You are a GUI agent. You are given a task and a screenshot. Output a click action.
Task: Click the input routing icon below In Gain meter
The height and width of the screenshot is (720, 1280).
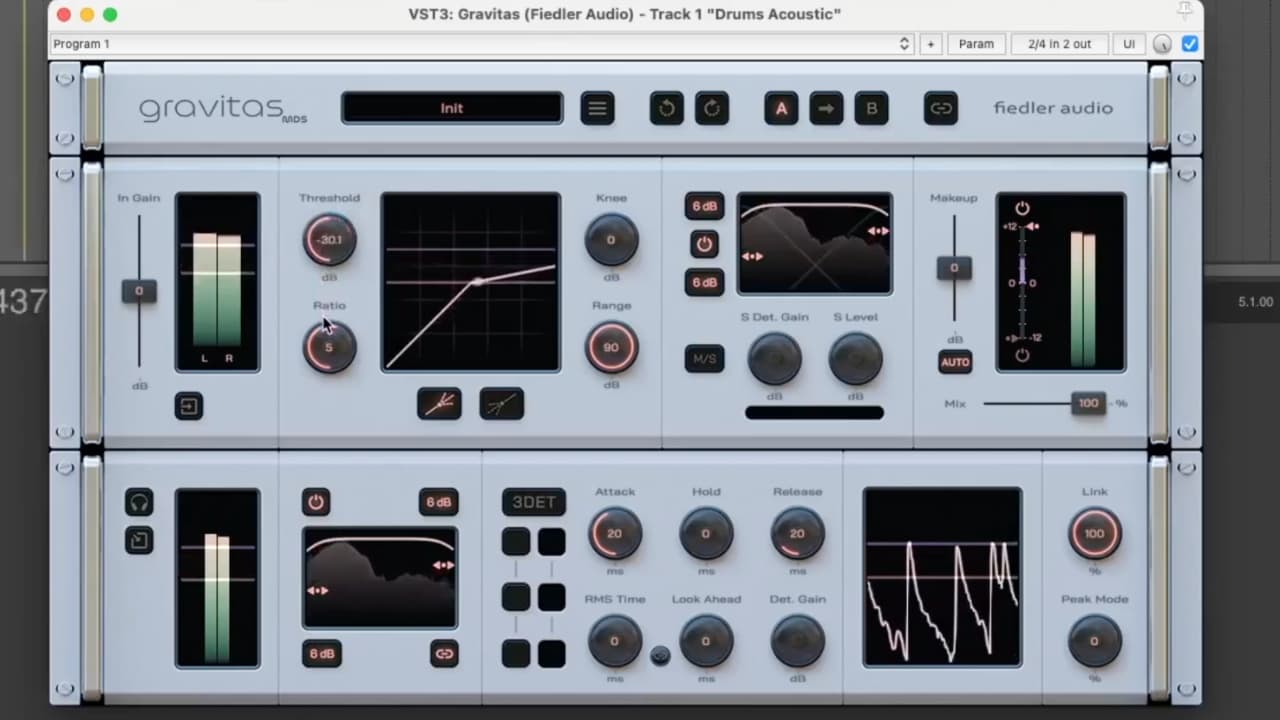[x=188, y=405]
